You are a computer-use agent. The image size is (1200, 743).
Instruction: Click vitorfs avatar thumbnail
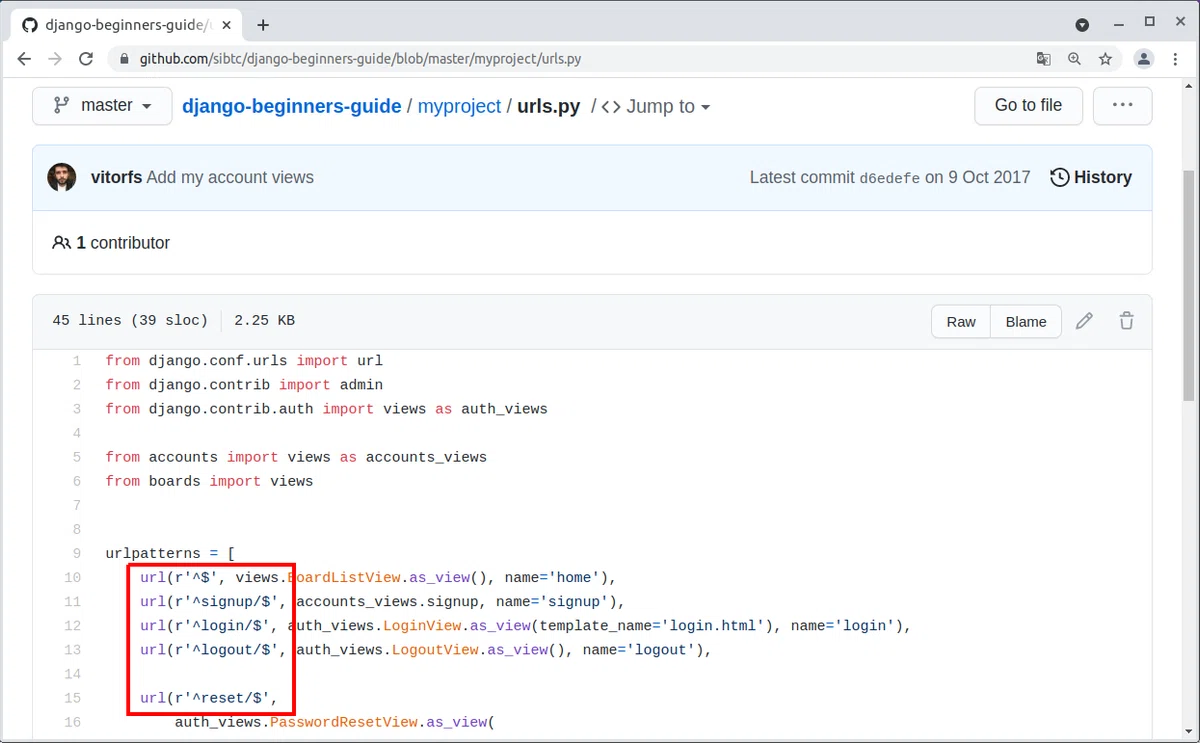tap(62, 177)
